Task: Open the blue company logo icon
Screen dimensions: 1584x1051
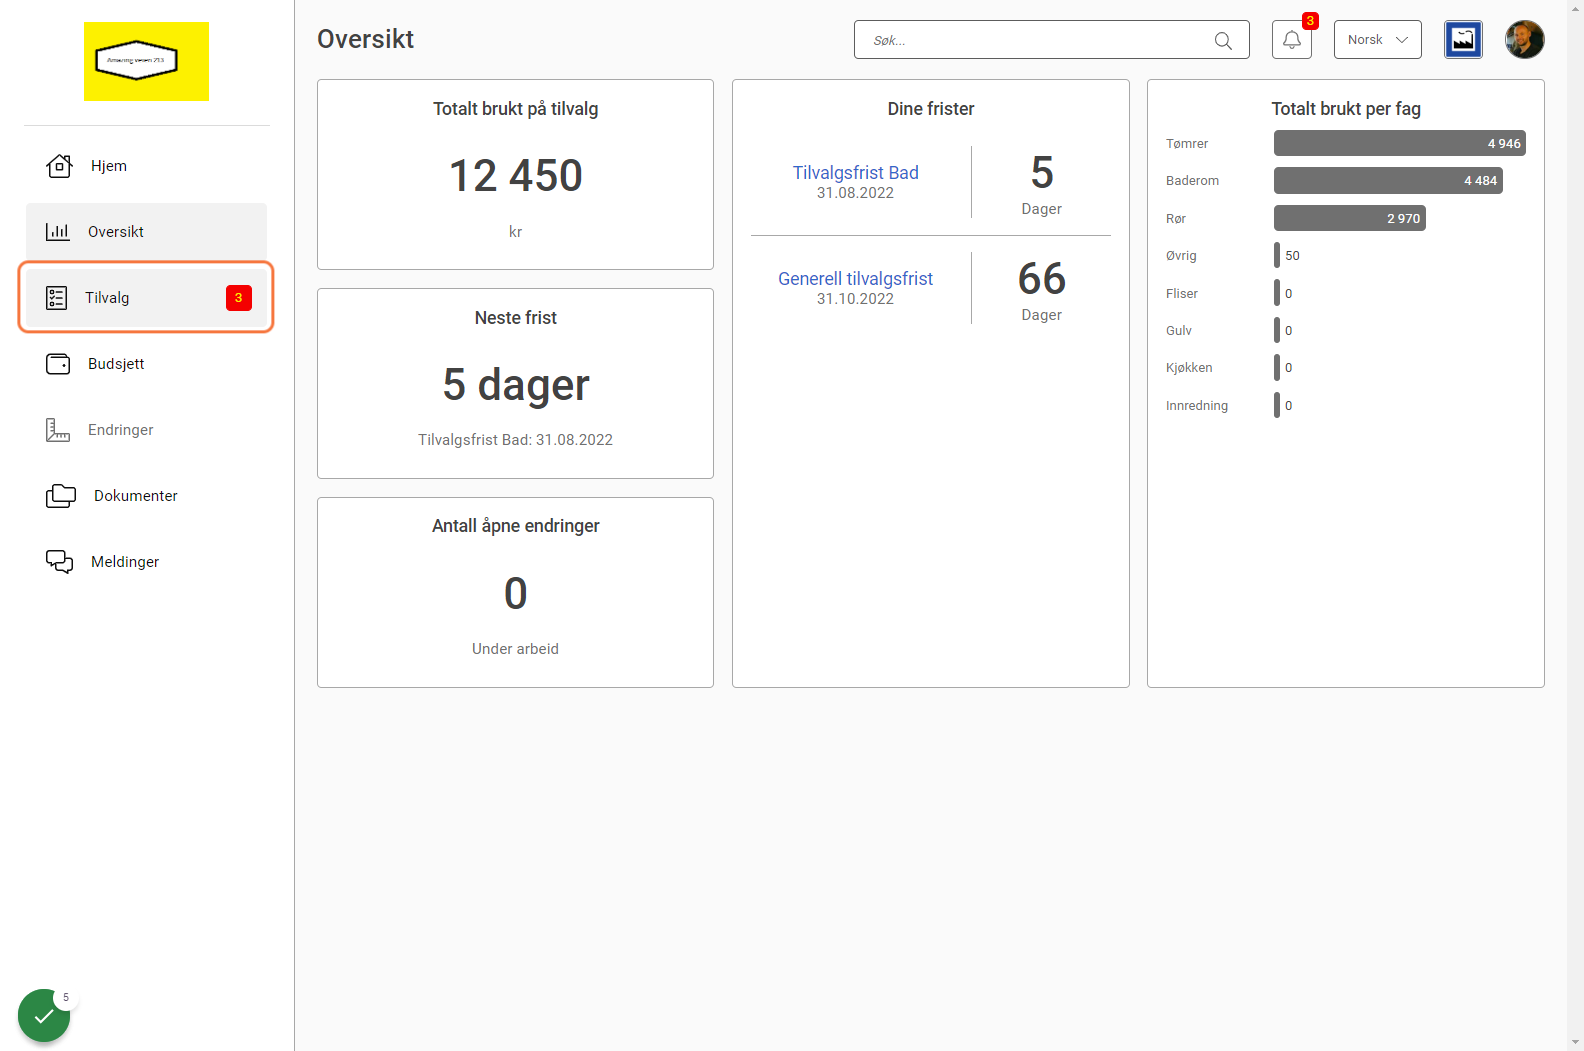Action: [x=1463, y=40]
